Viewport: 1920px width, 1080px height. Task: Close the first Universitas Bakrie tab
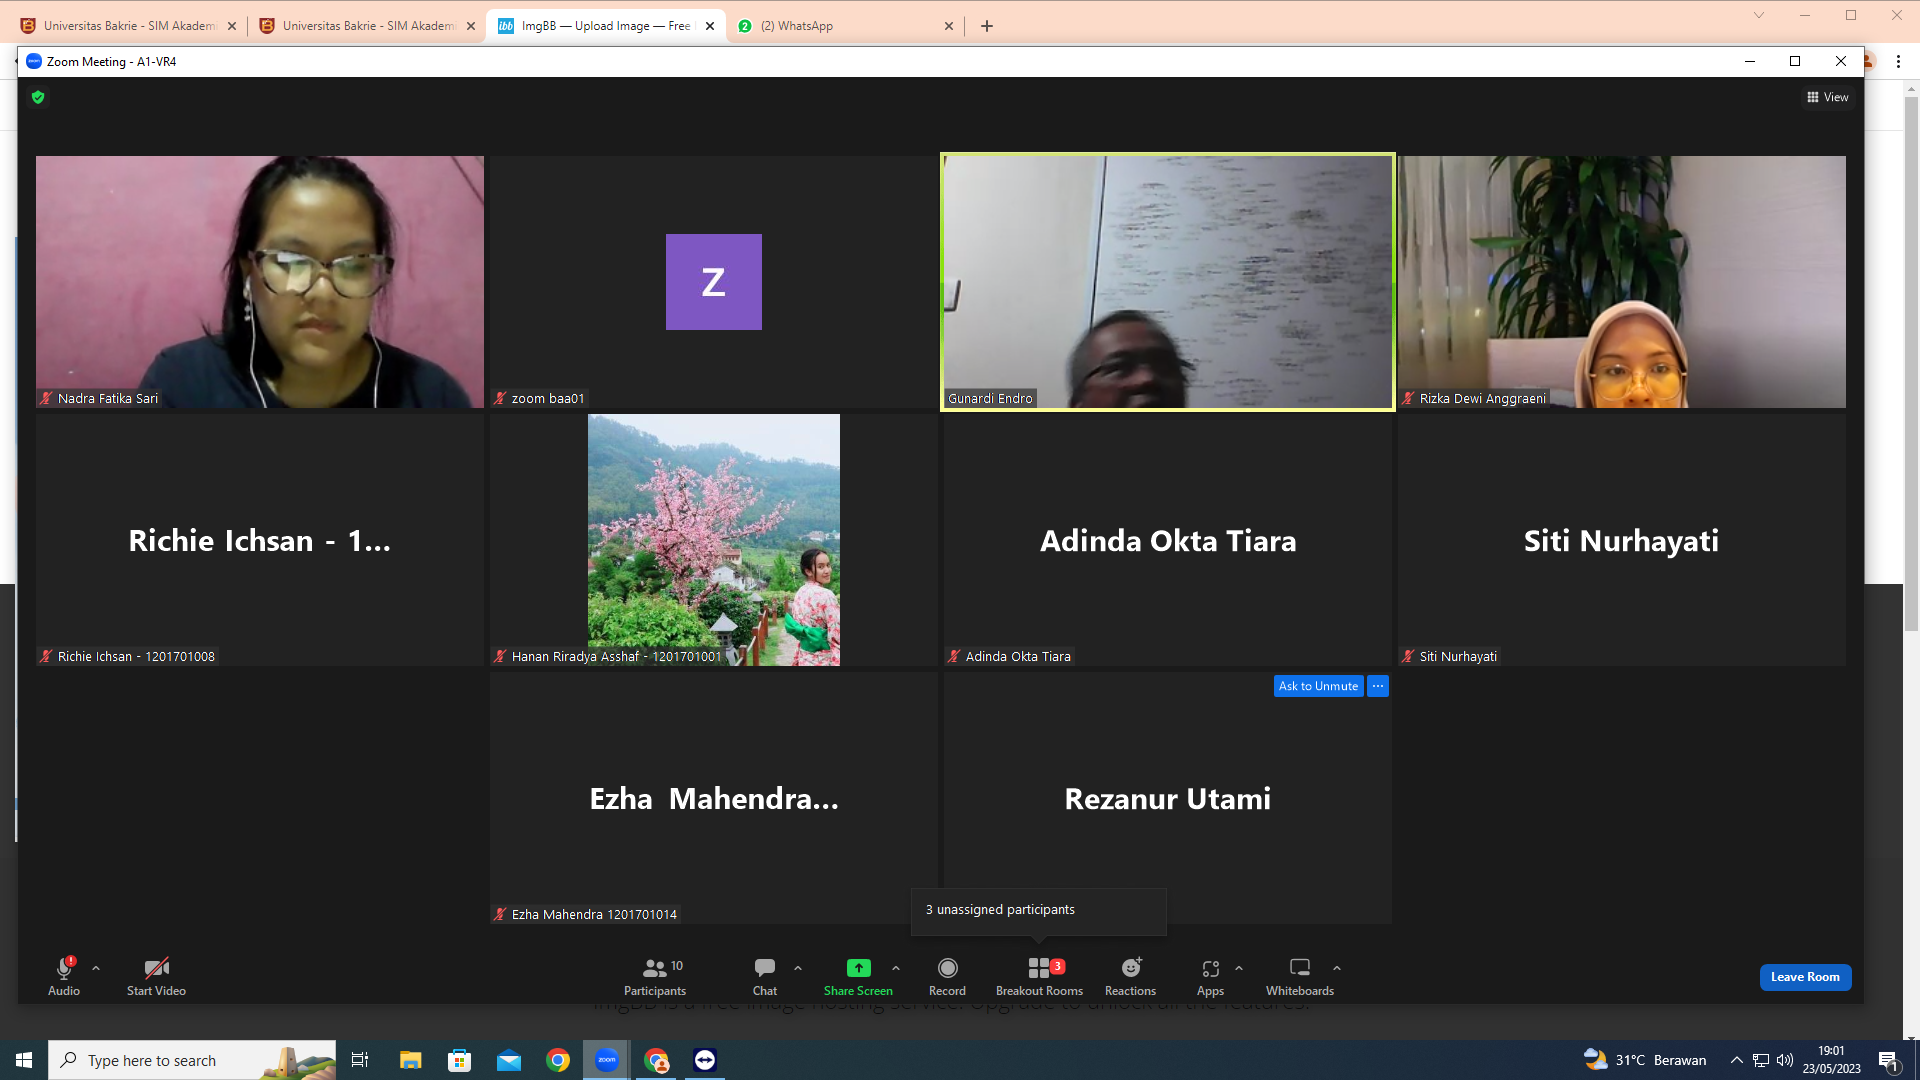coord(232,26)
